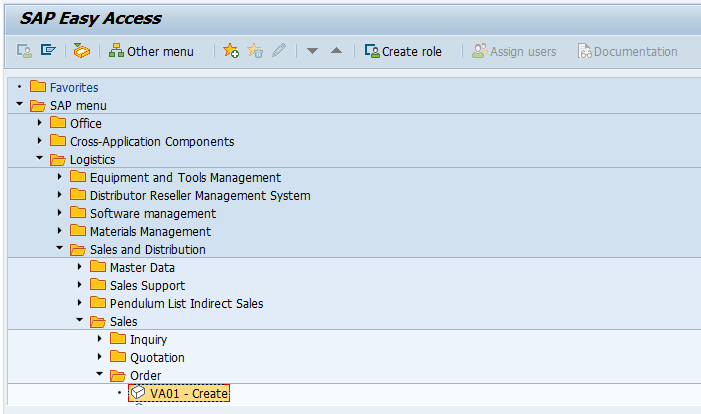Click the SAP Business Workplace toolbar icon
This screenshot has height=414, width=701.
point(81,51)
